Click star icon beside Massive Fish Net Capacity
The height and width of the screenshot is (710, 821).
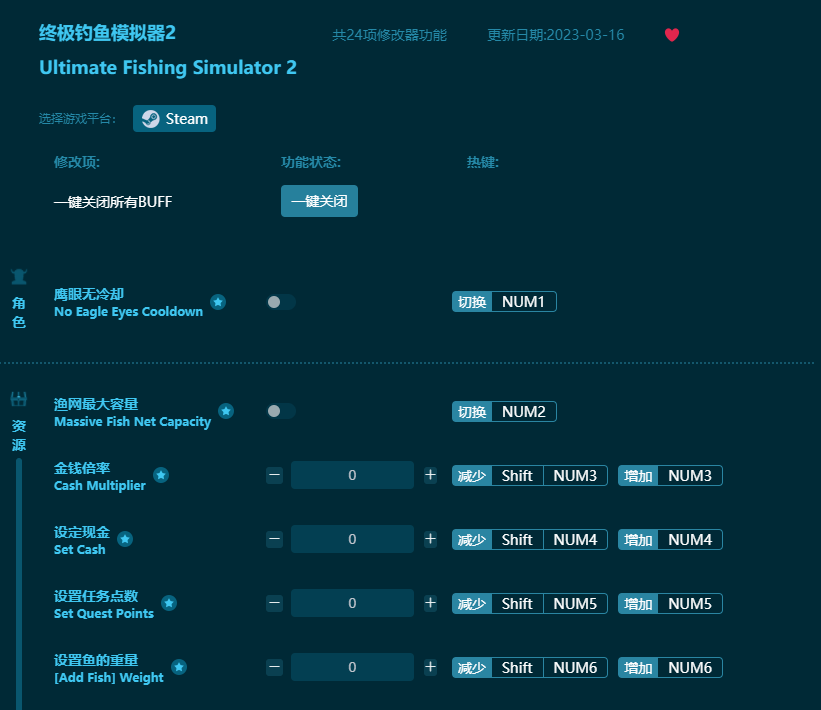[226, 411]
